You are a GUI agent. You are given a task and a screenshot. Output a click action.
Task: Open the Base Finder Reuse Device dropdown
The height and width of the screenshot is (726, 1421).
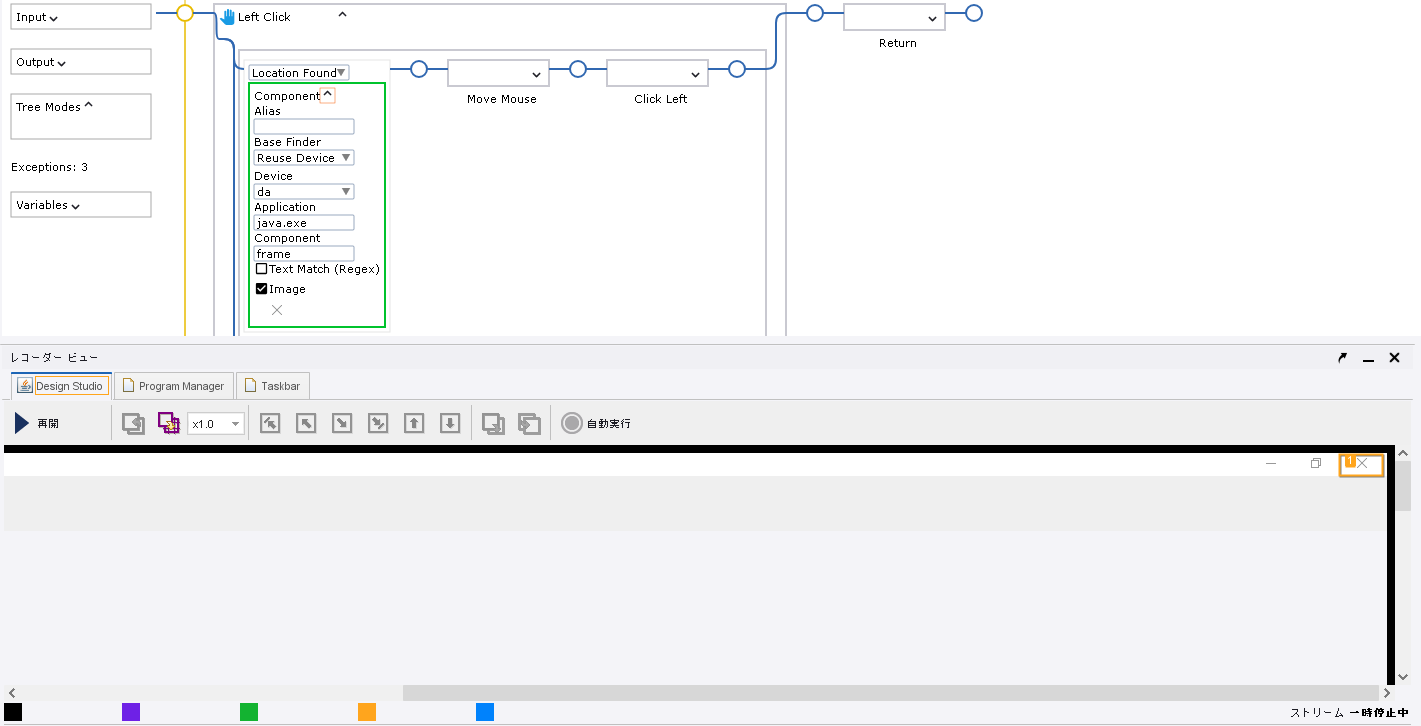pyautogui.click(x=304, y=158)
